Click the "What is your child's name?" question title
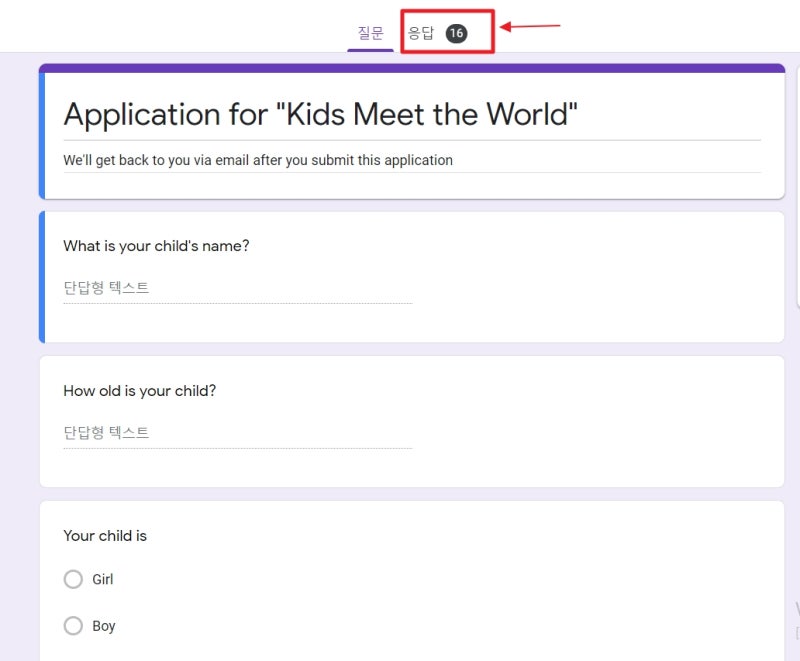The image size is (800, 661). click(x=156, y=246)
